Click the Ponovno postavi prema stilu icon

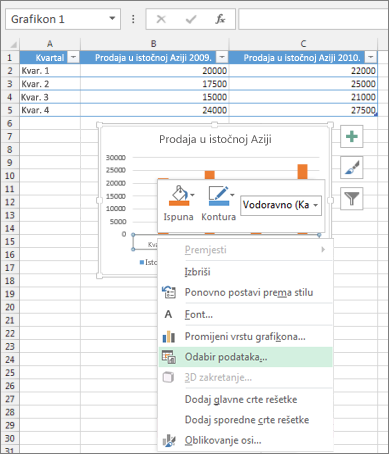pyautogui.click(x=169, y=292)
